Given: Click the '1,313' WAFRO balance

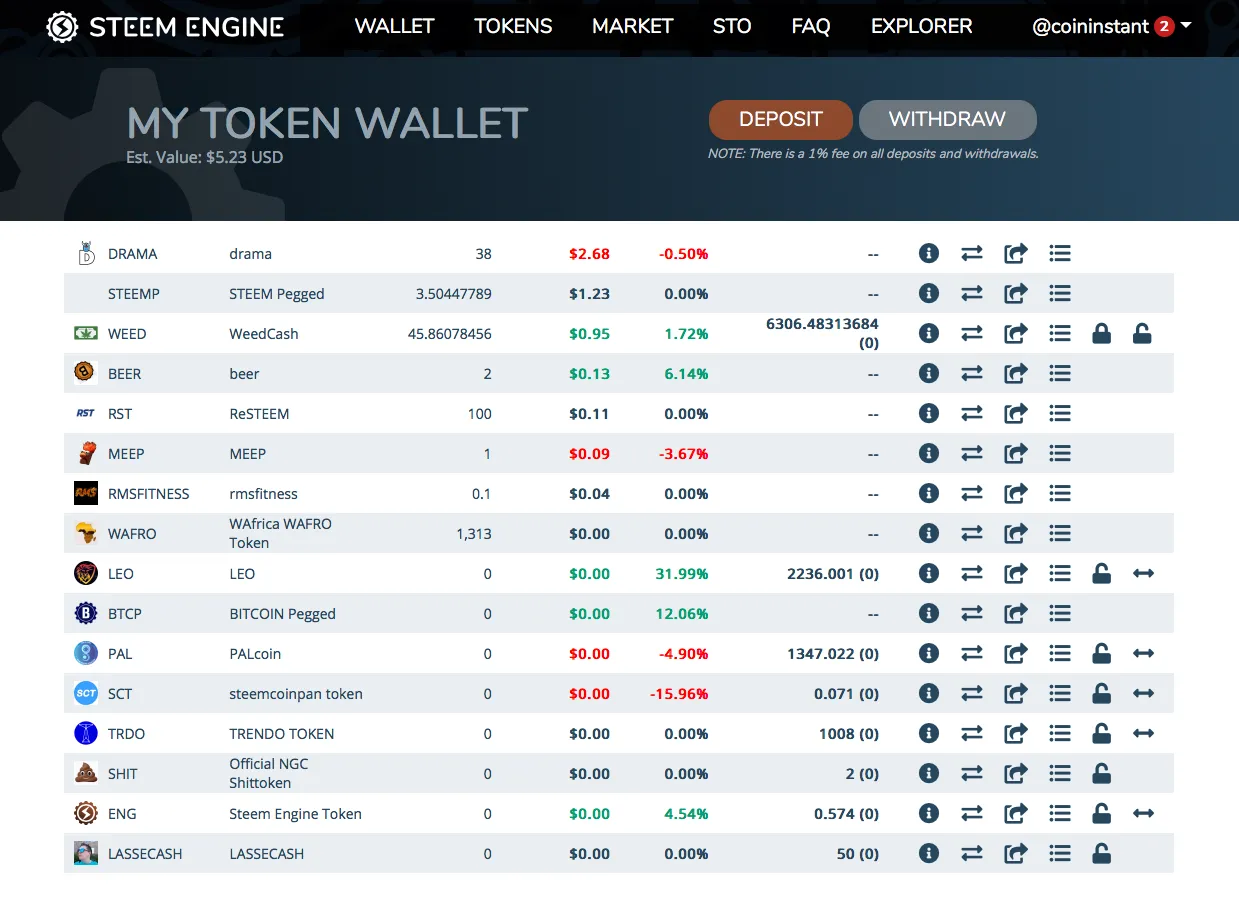Looking at the screenshot, I should pyautogui.click(x=474, y=534).
